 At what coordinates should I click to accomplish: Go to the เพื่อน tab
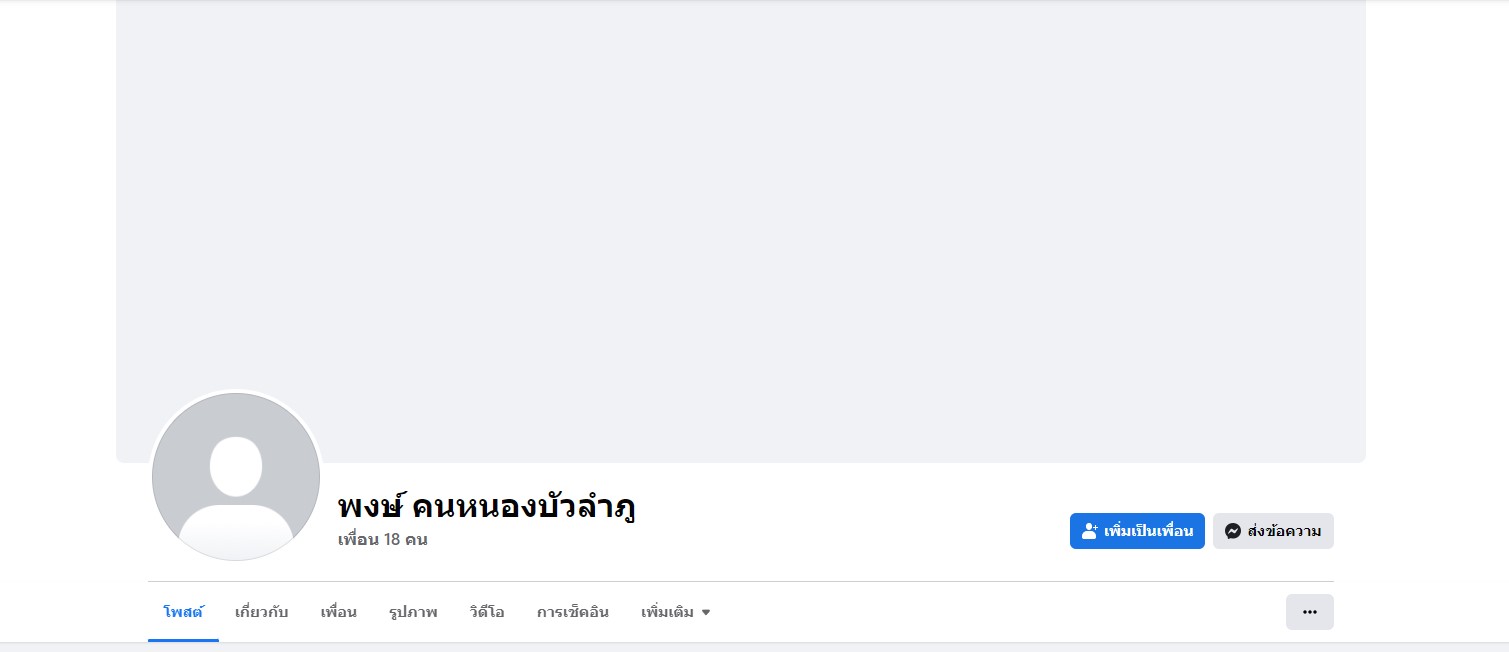click(x=338, y=612)
